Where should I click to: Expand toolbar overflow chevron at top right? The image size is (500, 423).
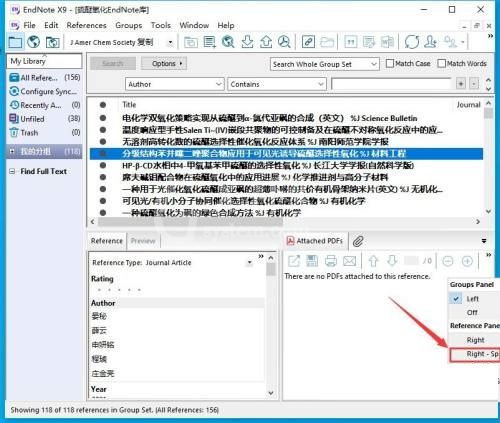tap(490, 36)
